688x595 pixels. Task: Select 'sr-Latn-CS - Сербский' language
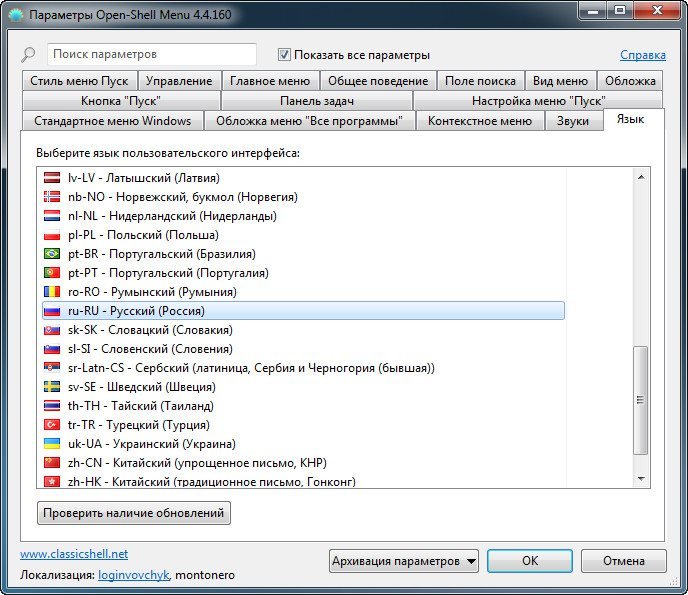pyautogui.click(x=251, y=368)
